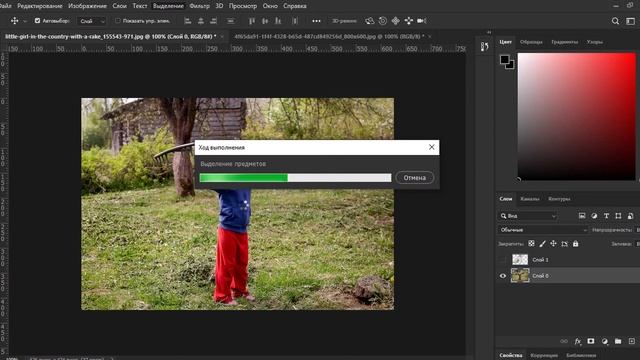
Task: Switch to little-girl-in-the-country document tab
Action: 111,36
